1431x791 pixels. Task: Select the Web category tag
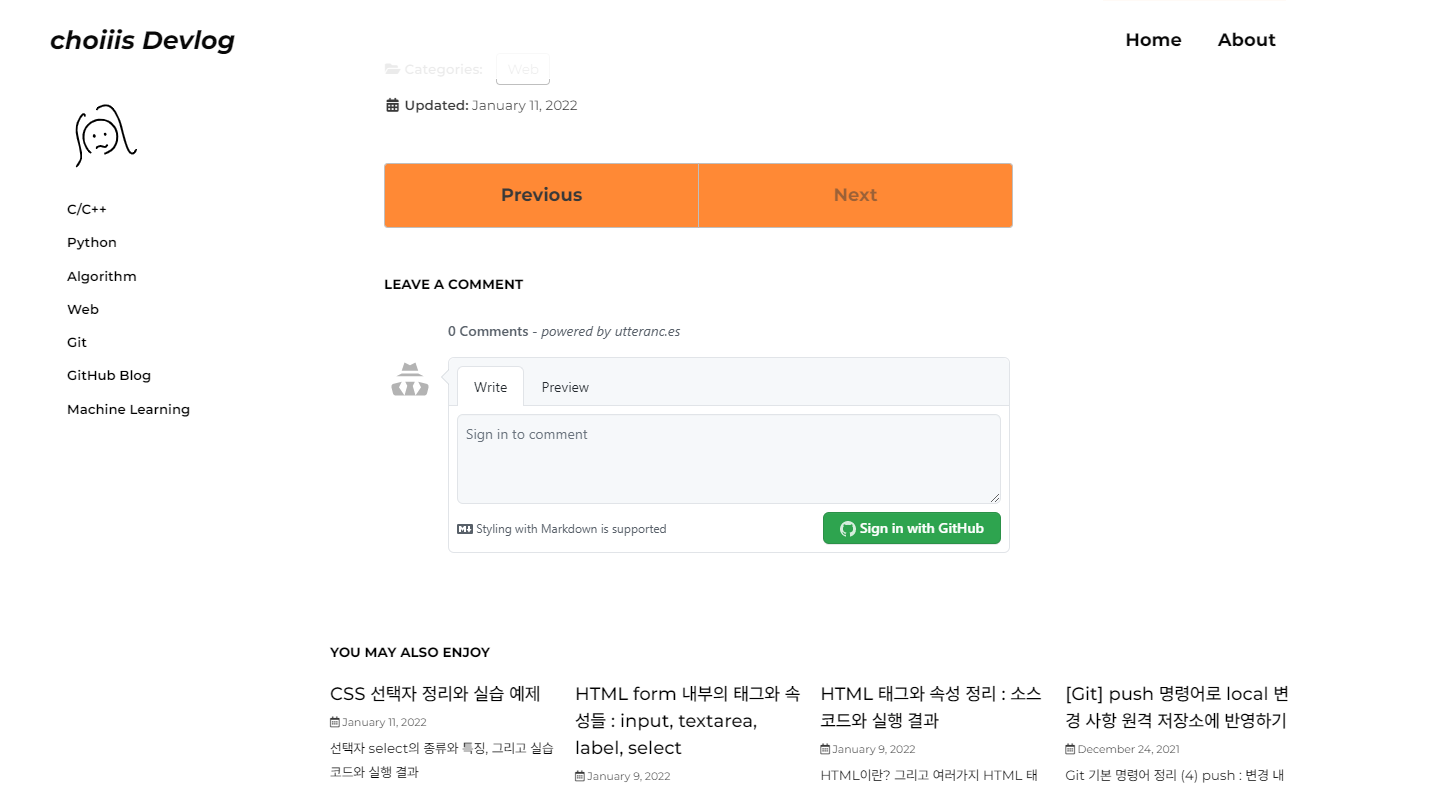pos(522,68)
